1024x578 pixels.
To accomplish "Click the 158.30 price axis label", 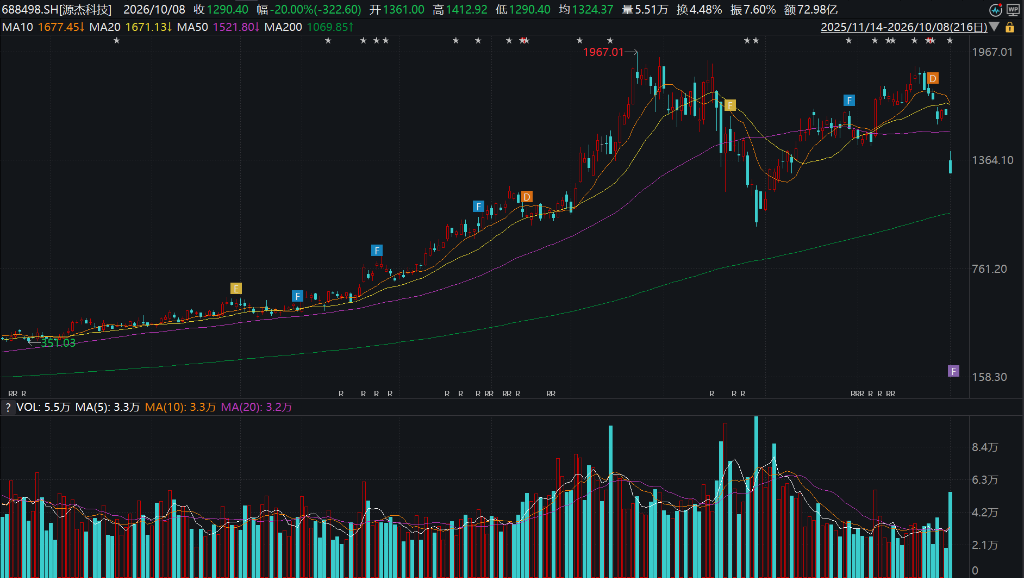I will [x=989, y=377].
